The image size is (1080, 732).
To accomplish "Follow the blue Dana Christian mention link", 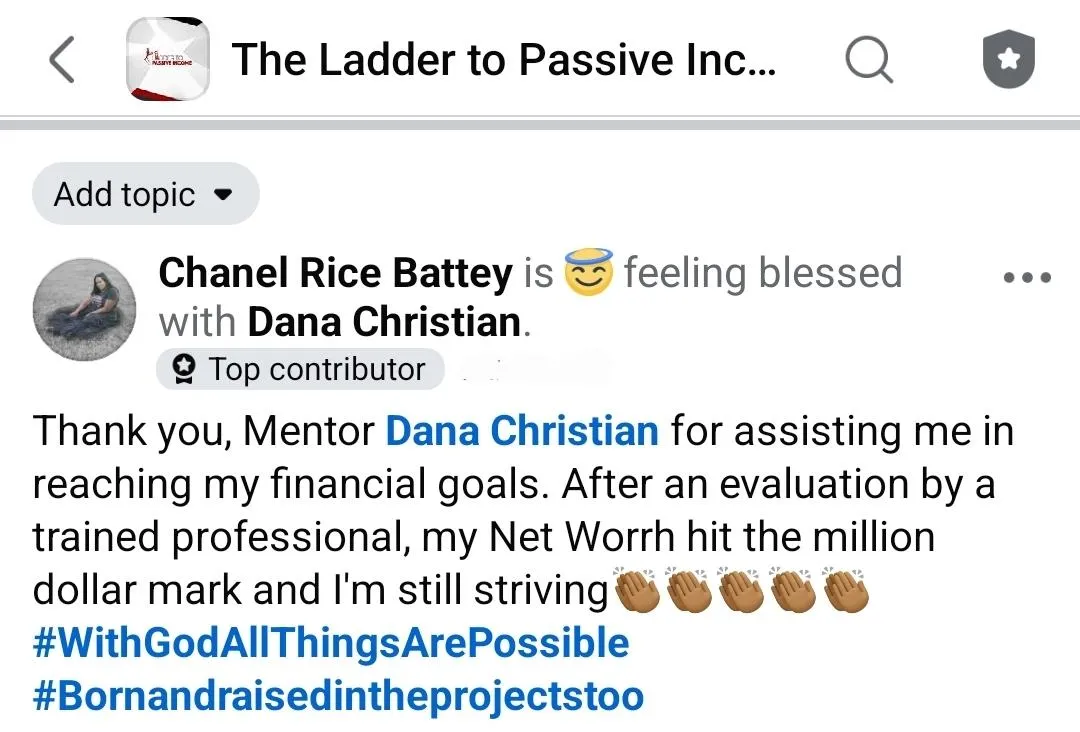I will (x=522, y=431).
